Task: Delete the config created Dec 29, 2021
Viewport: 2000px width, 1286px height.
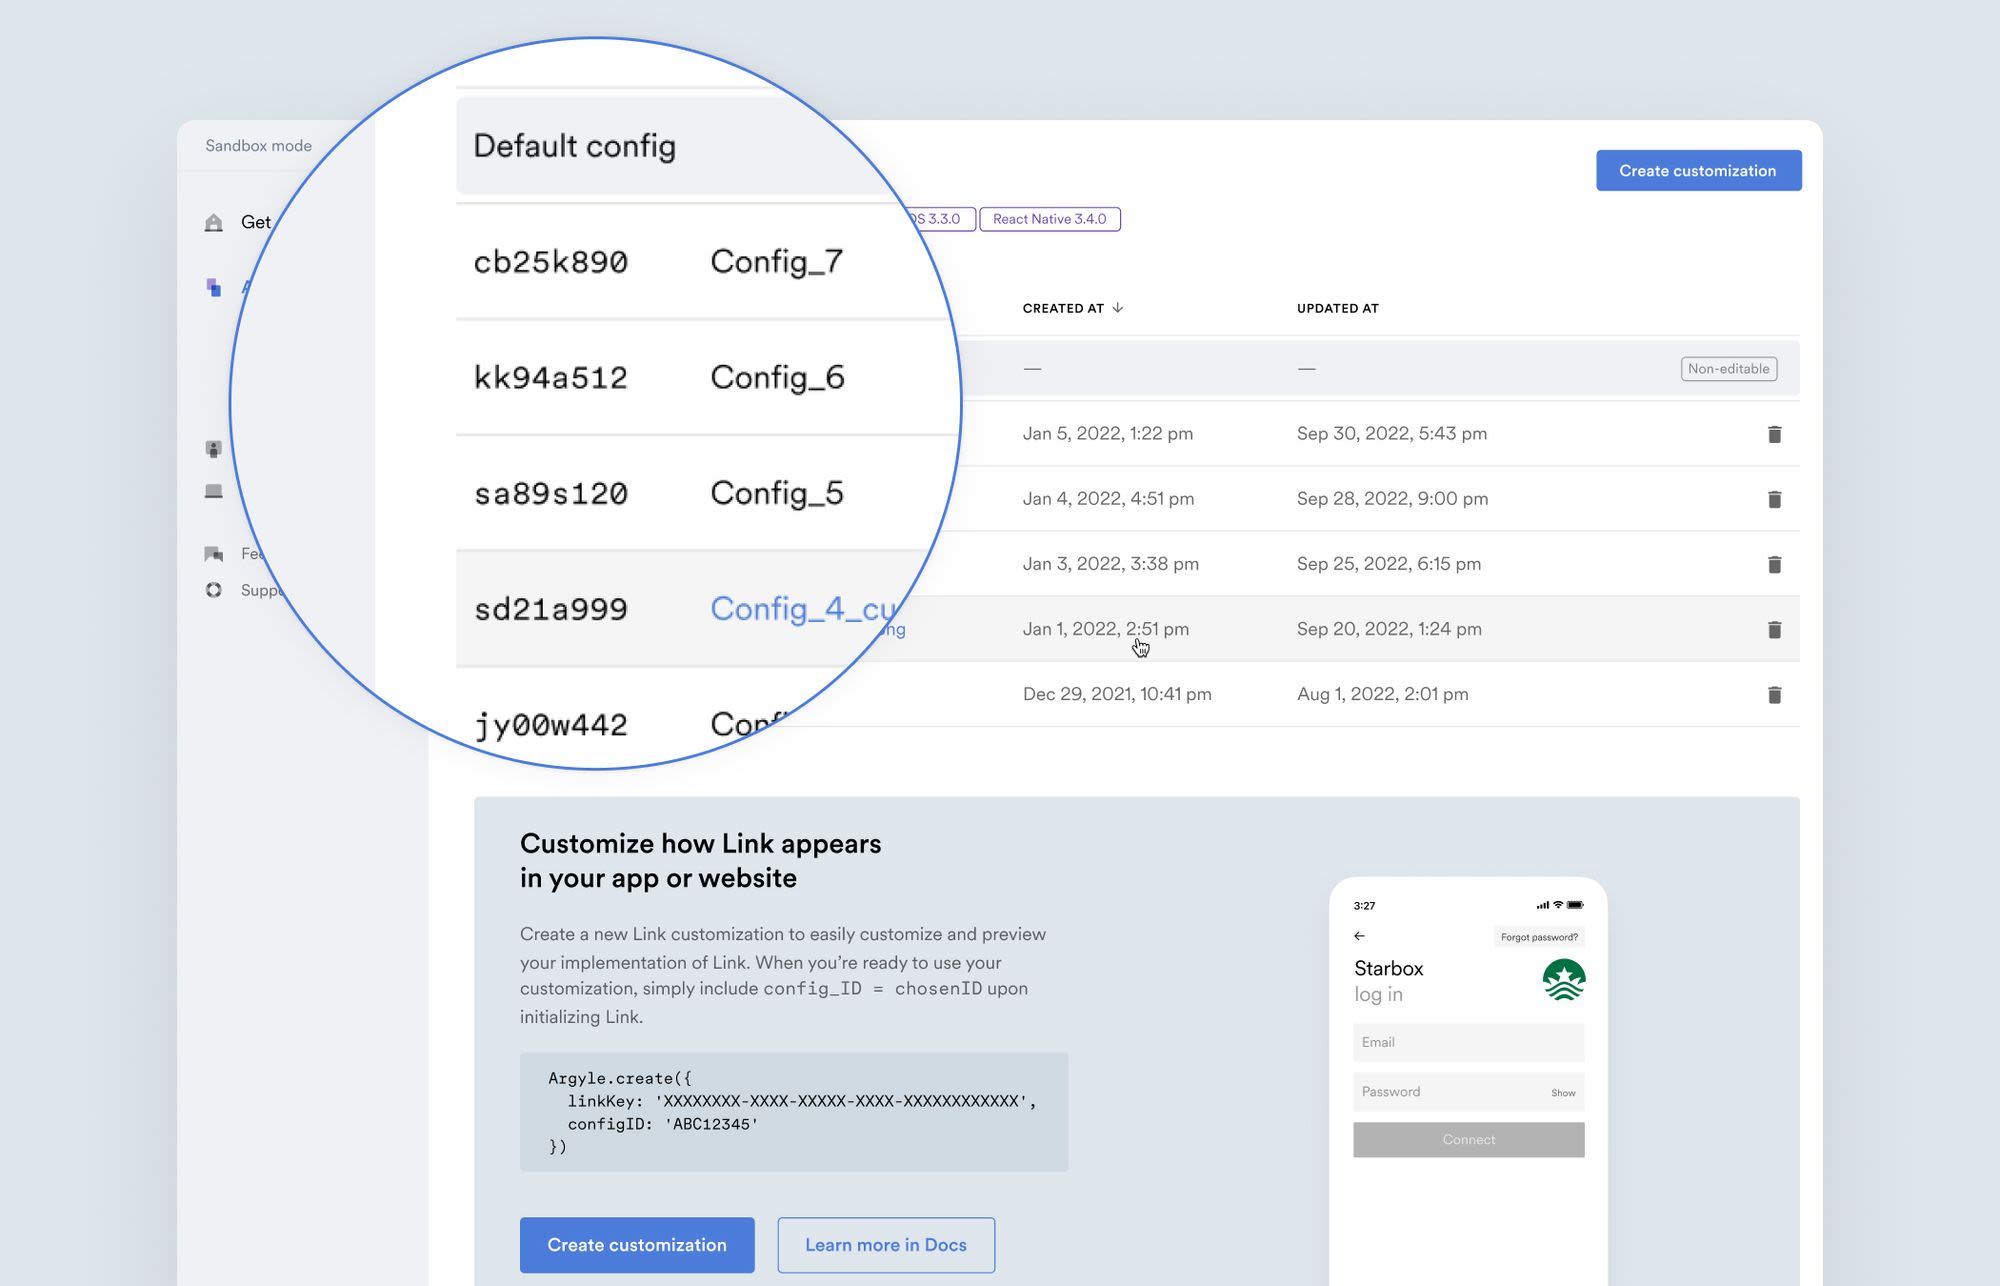Action: point(1774,694)
